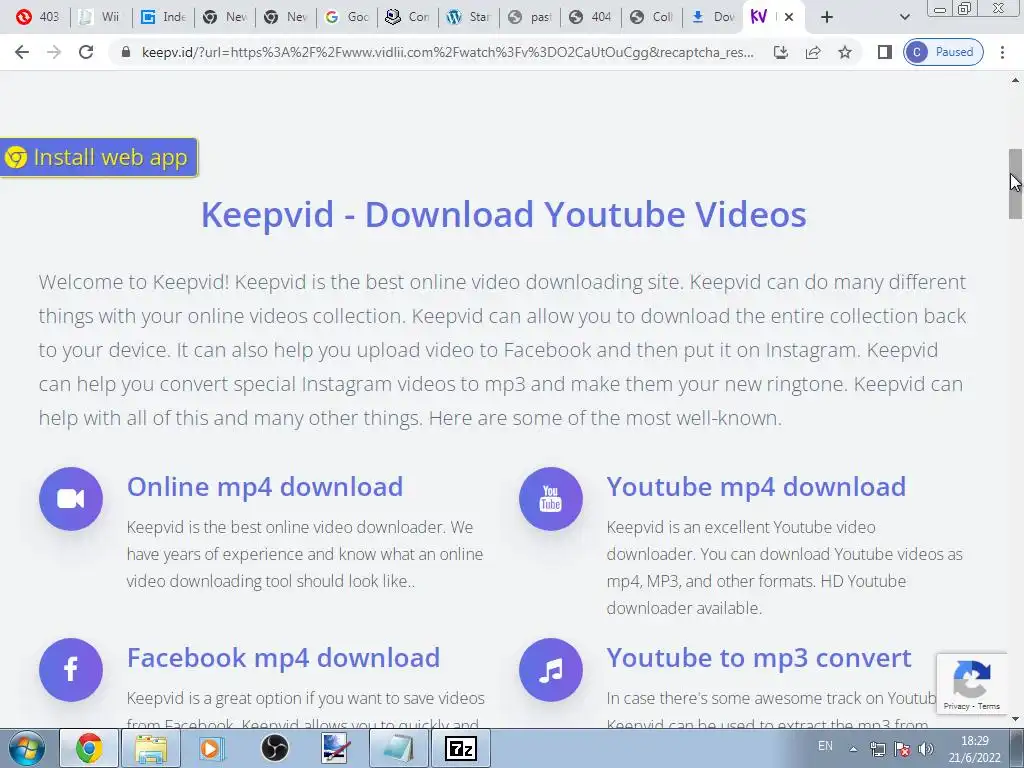Viewport: 1024px width, 768px height.
Task: Open OBS Studio from the taskbar
Action: point(275,748)
